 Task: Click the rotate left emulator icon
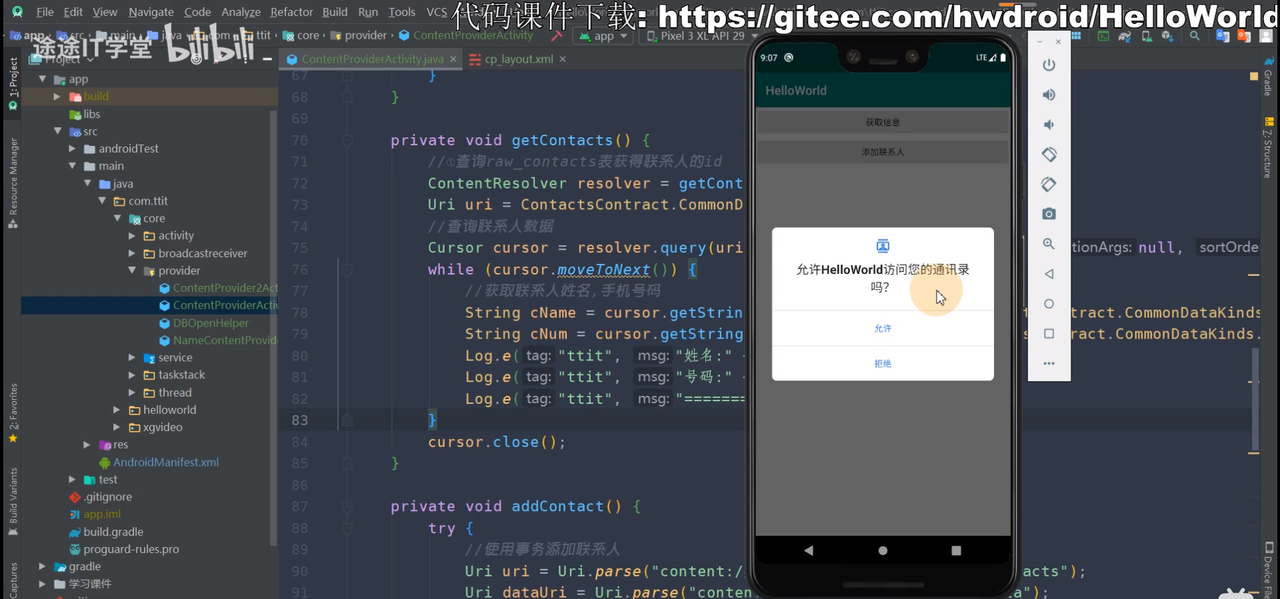(x=1049, y=155)
